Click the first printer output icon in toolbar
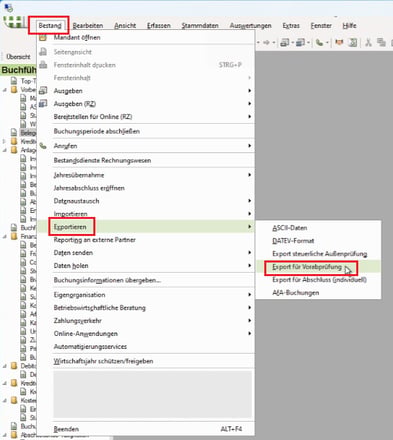The height and width of the screenshot is (440, 393). pos(285,43)
